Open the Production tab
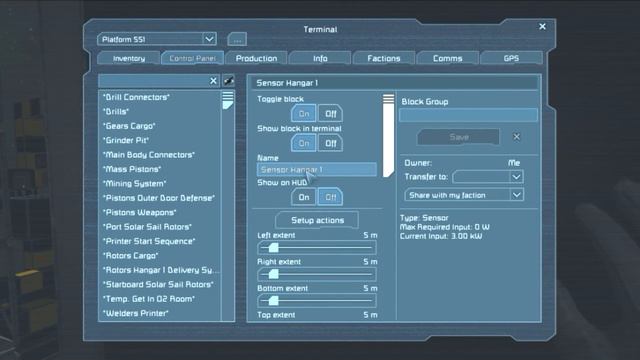This screenshot has height=360, width=640. coord(256,58)
